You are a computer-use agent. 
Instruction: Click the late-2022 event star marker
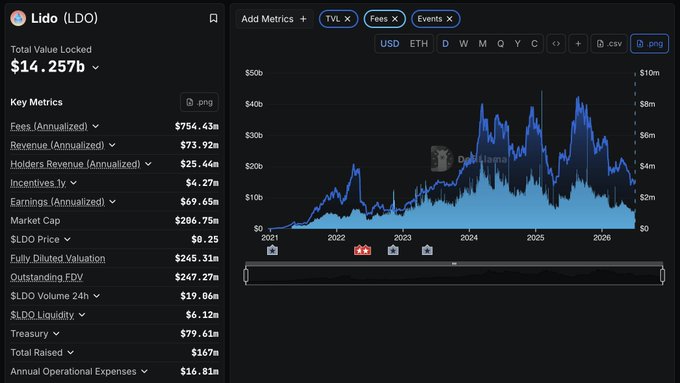click(393, 250)
